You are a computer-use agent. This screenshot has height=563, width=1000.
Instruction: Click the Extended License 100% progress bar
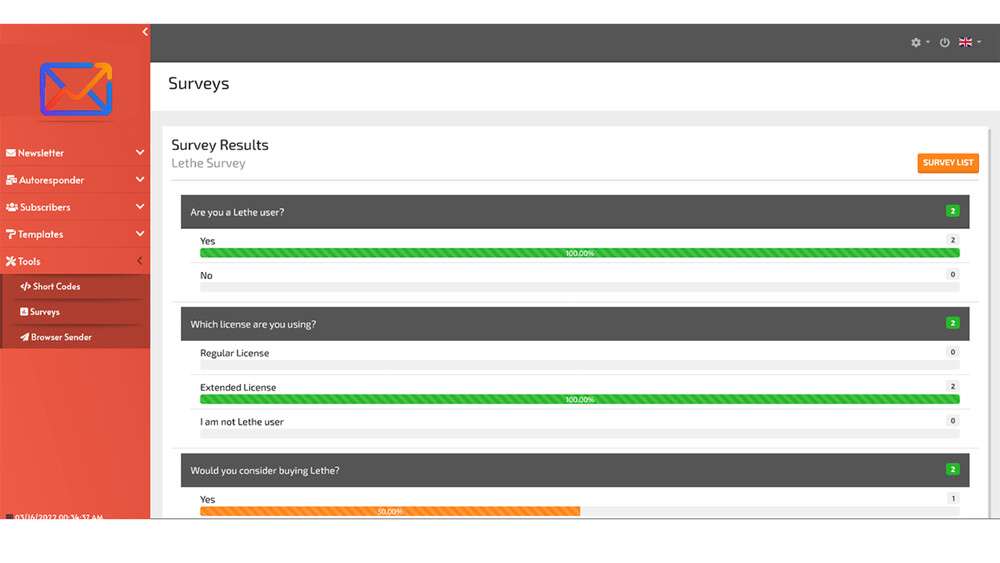580,400
